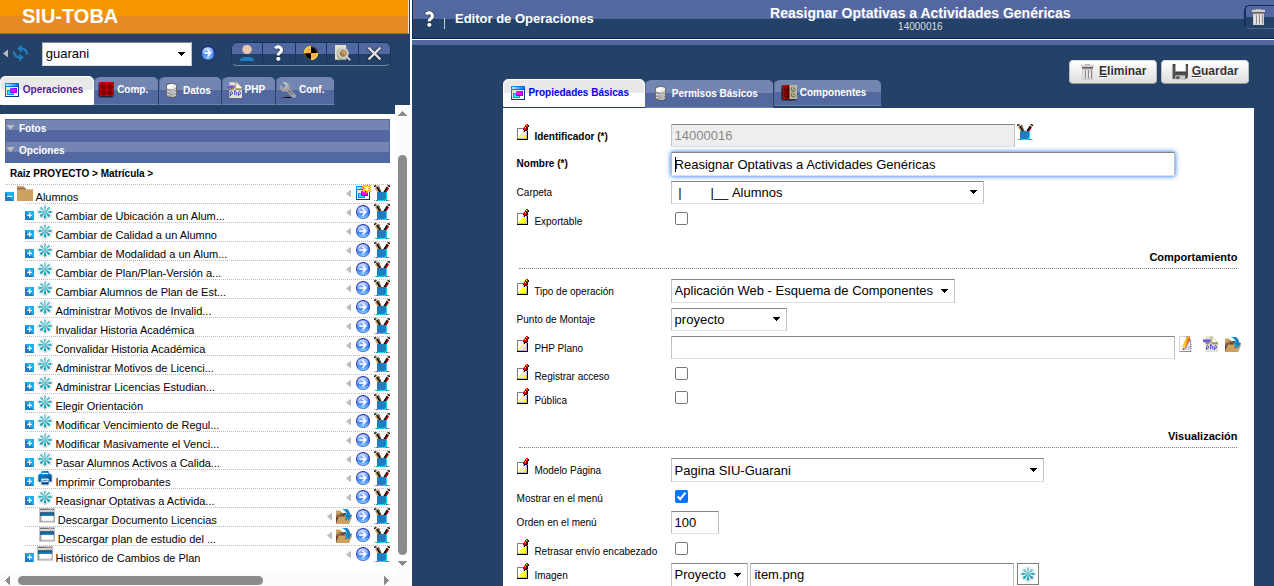Click the pencil edit icon beside PHP Plano
The image size is (1274, 586).
point(1186,345)
